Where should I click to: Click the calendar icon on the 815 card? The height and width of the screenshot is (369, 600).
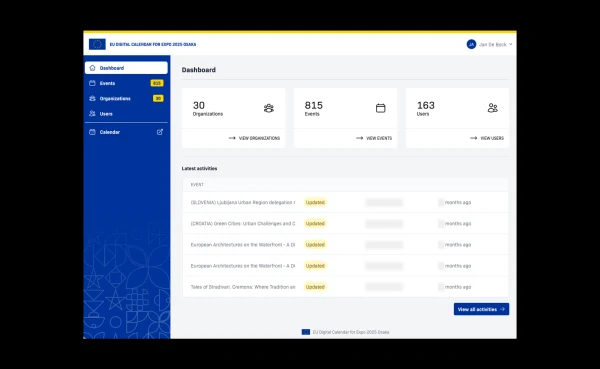[x=380, y=108]
